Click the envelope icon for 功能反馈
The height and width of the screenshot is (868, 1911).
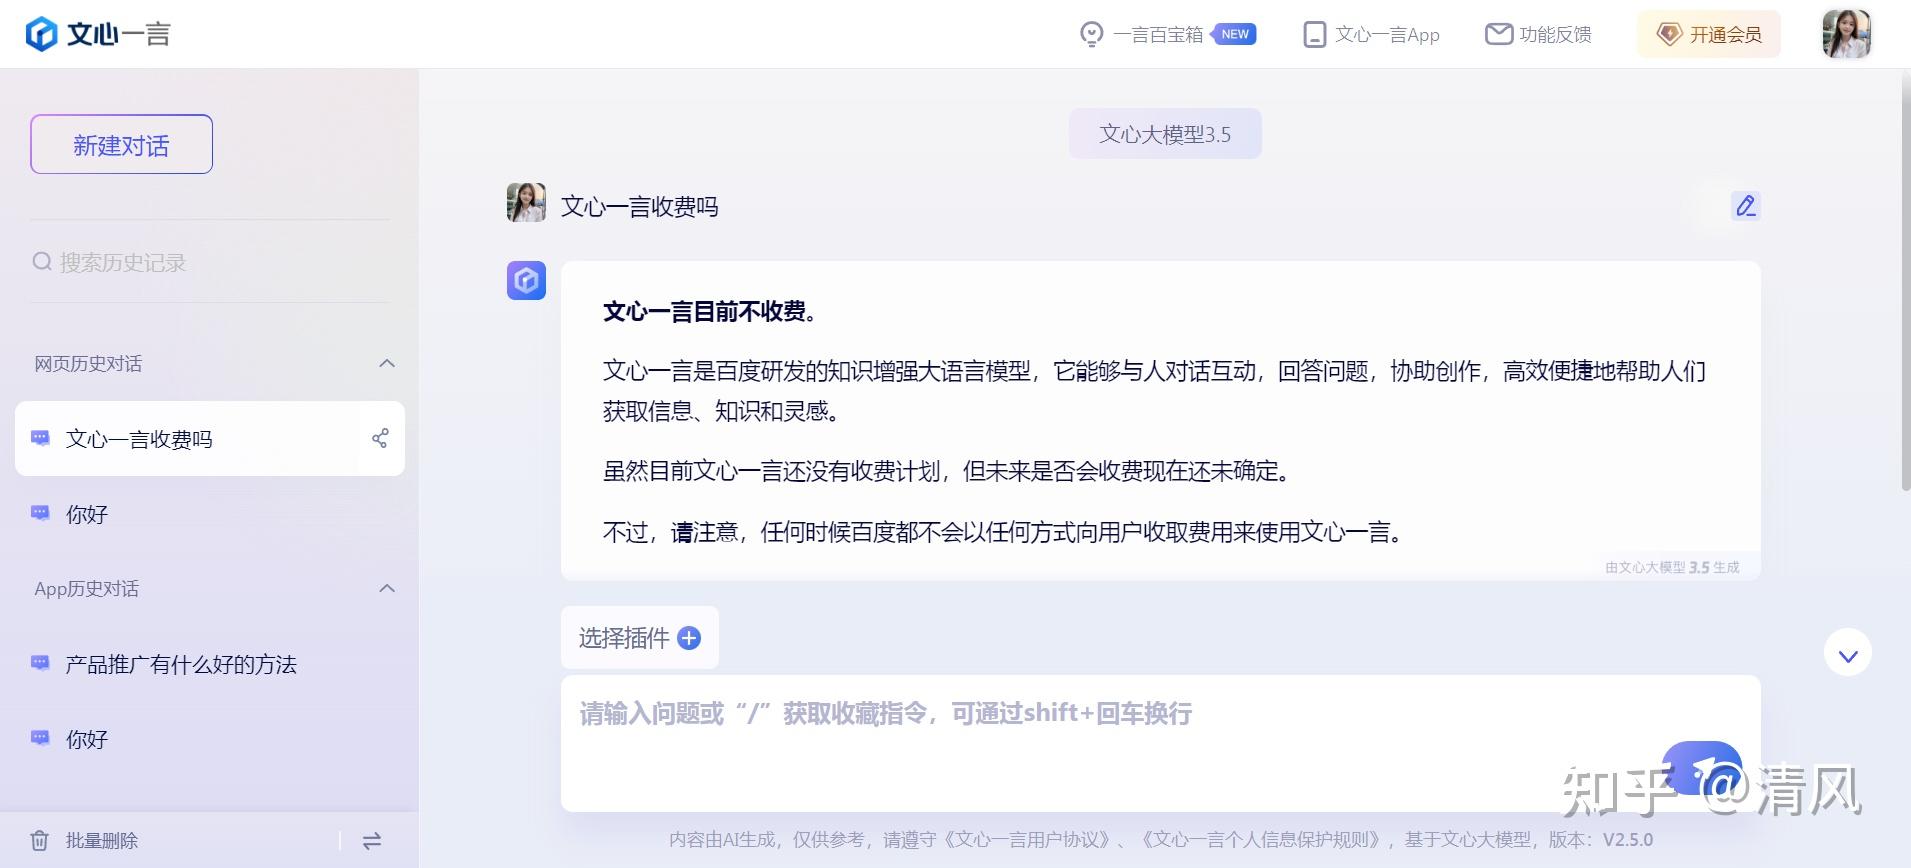point(1498,35)
